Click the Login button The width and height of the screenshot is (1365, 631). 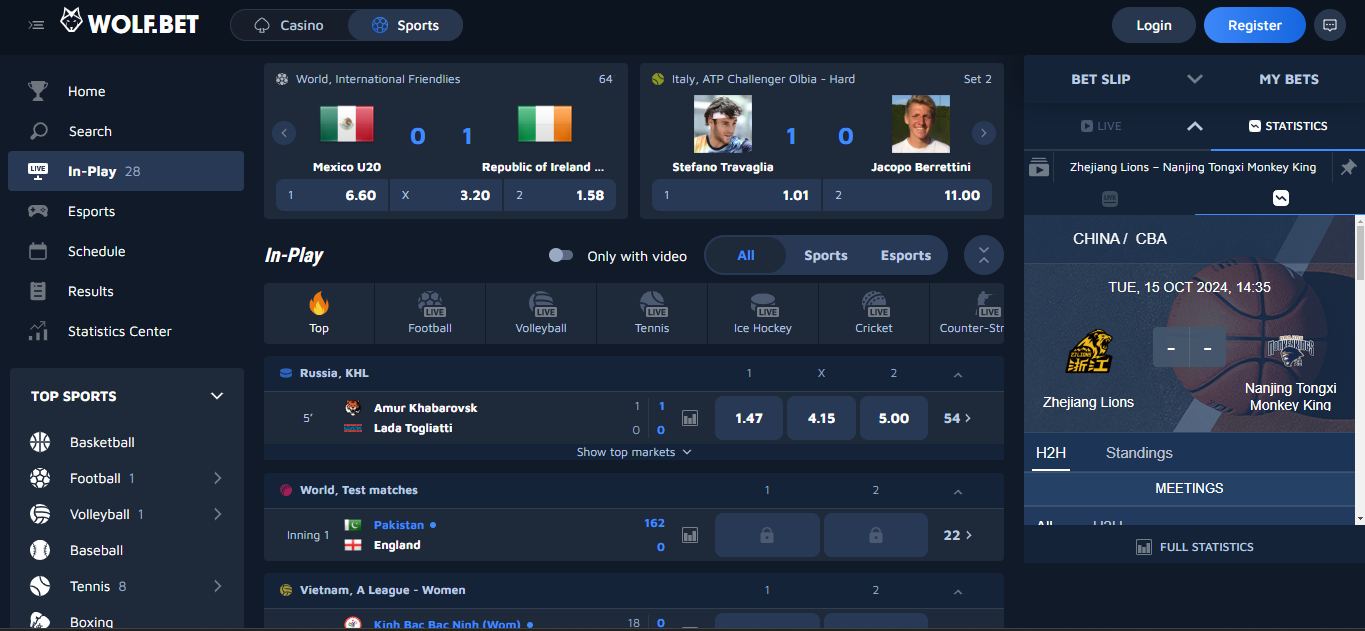(x=1154, y=25)
